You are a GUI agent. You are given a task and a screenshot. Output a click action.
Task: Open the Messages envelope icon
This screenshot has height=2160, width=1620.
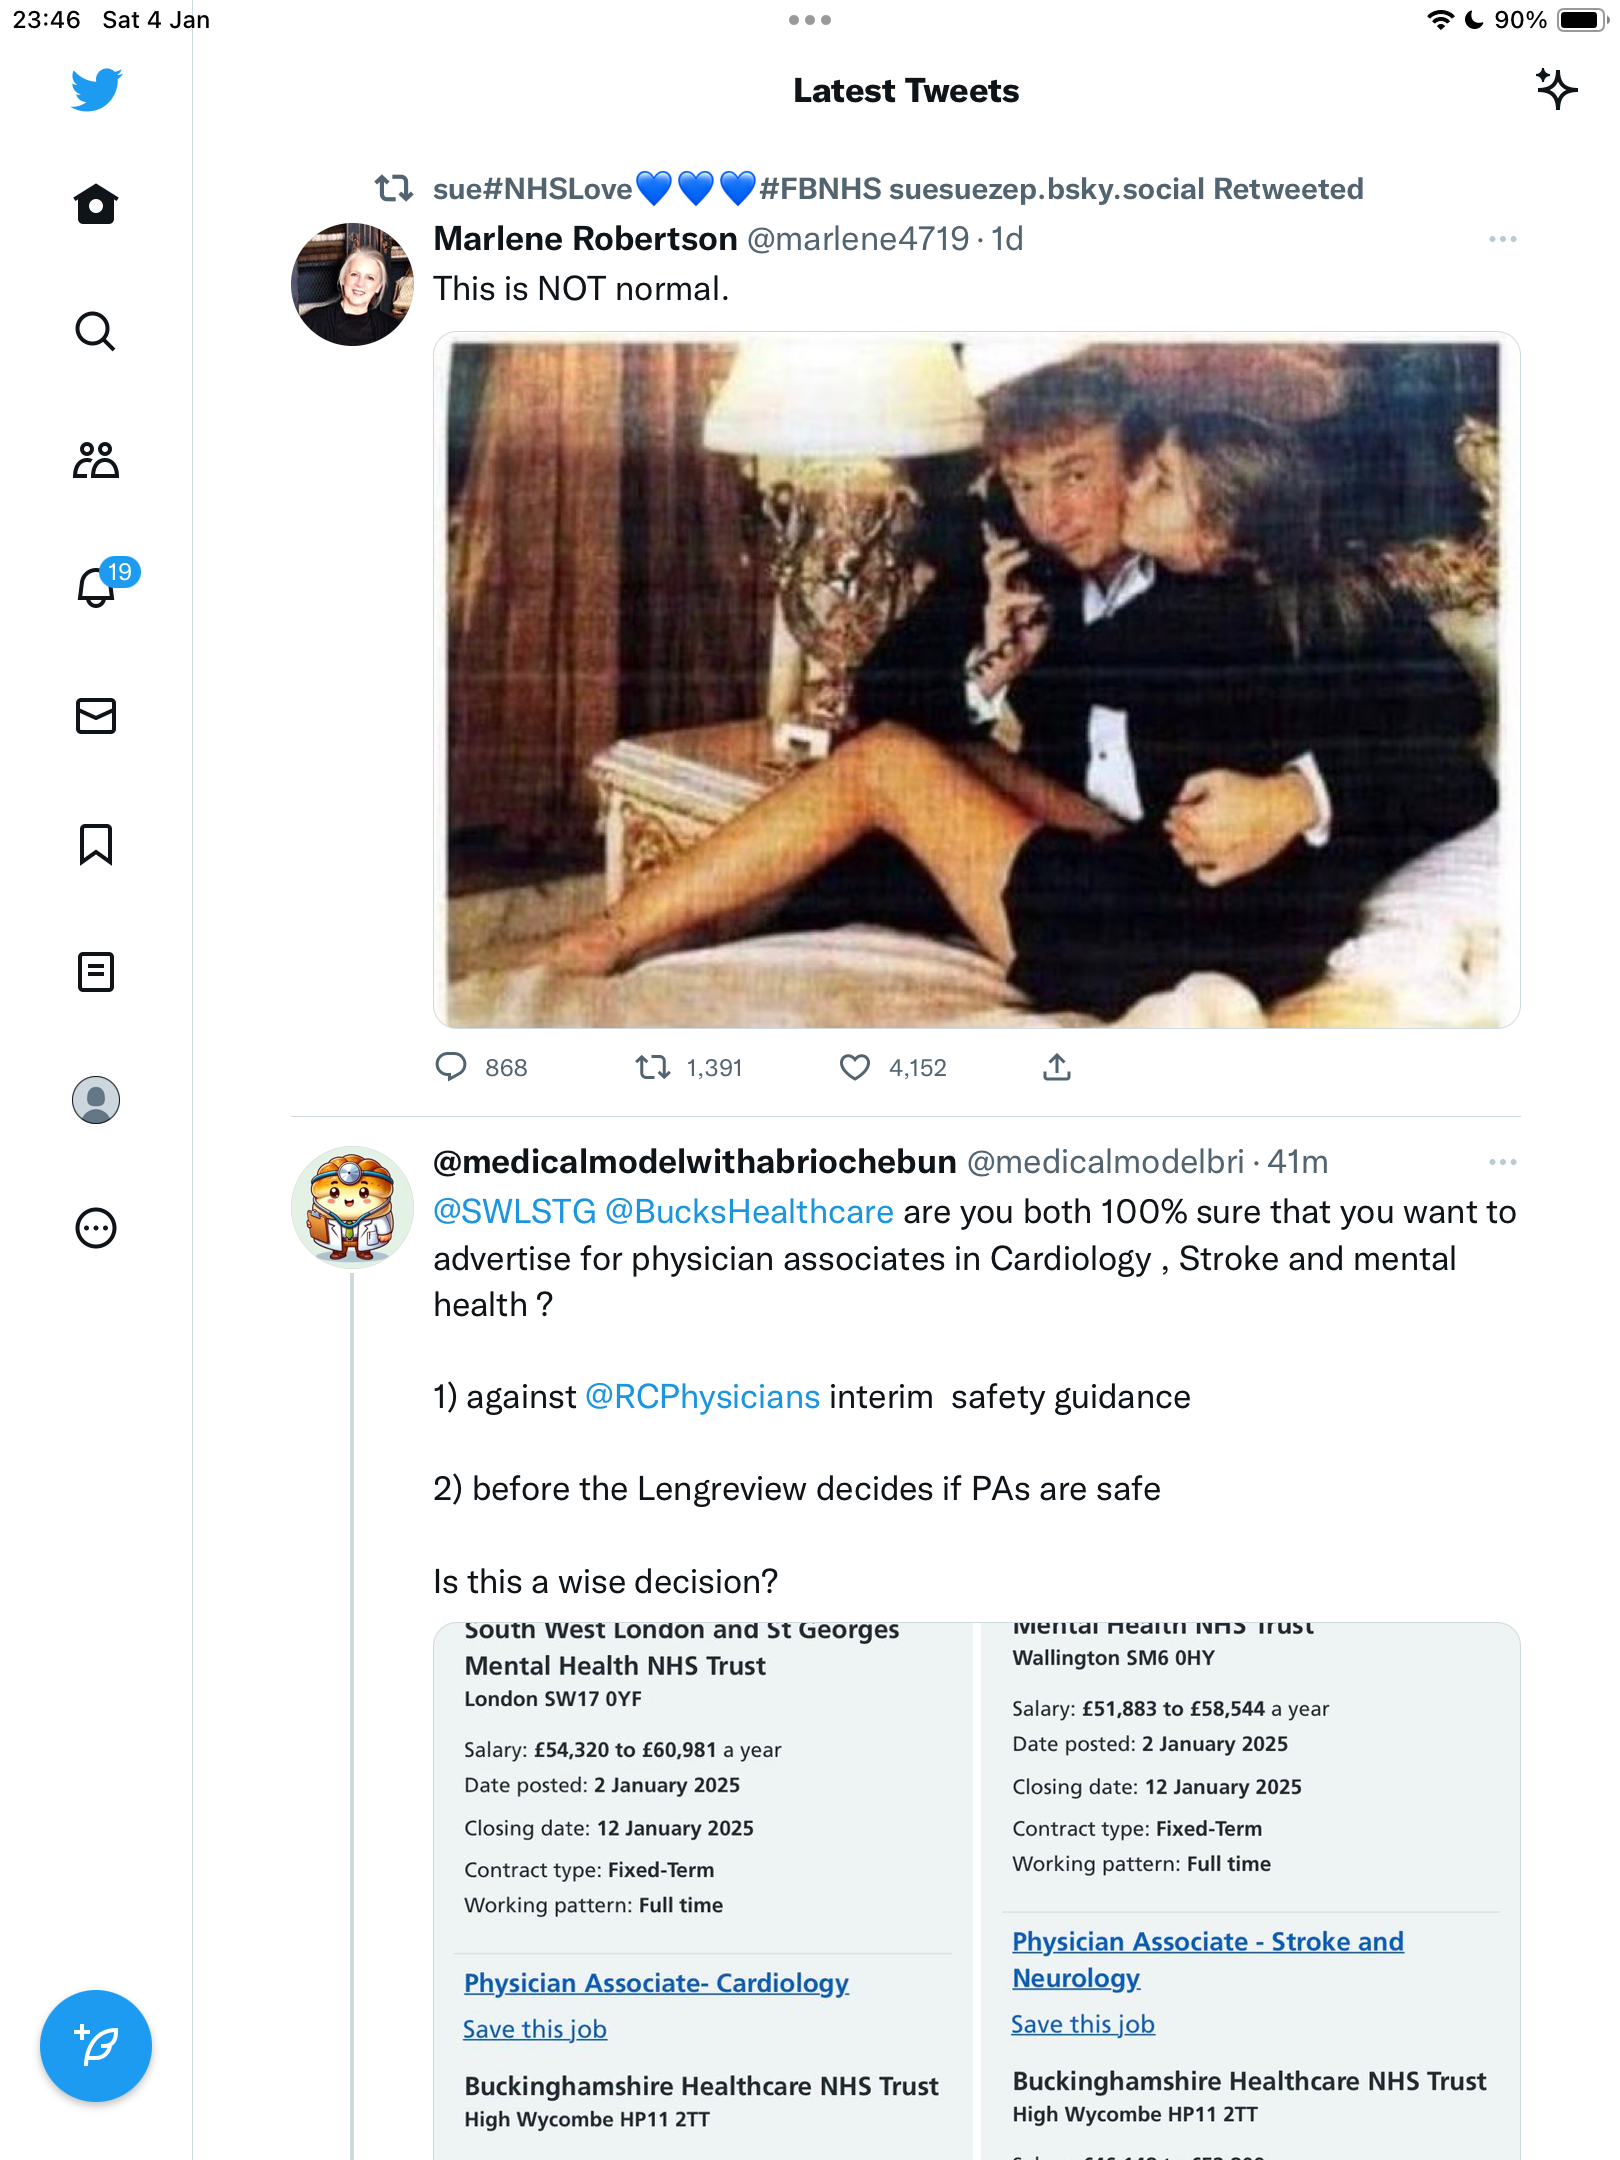tap(96, 716)
